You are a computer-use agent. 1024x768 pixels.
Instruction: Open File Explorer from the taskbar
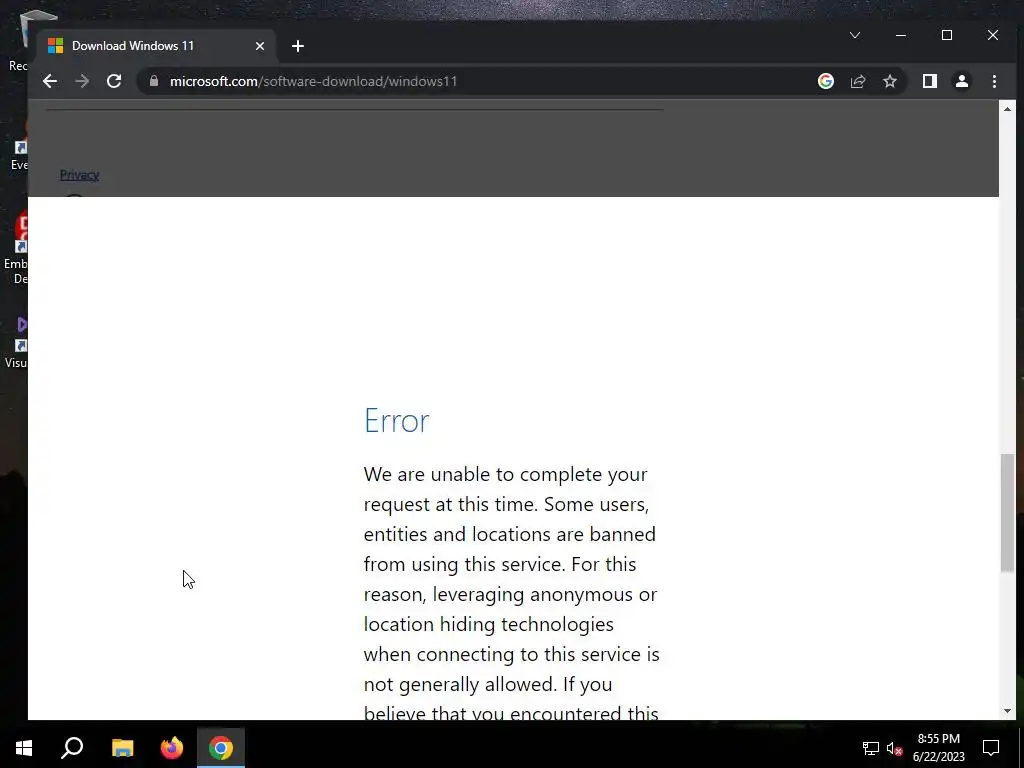tap(122, 748)
